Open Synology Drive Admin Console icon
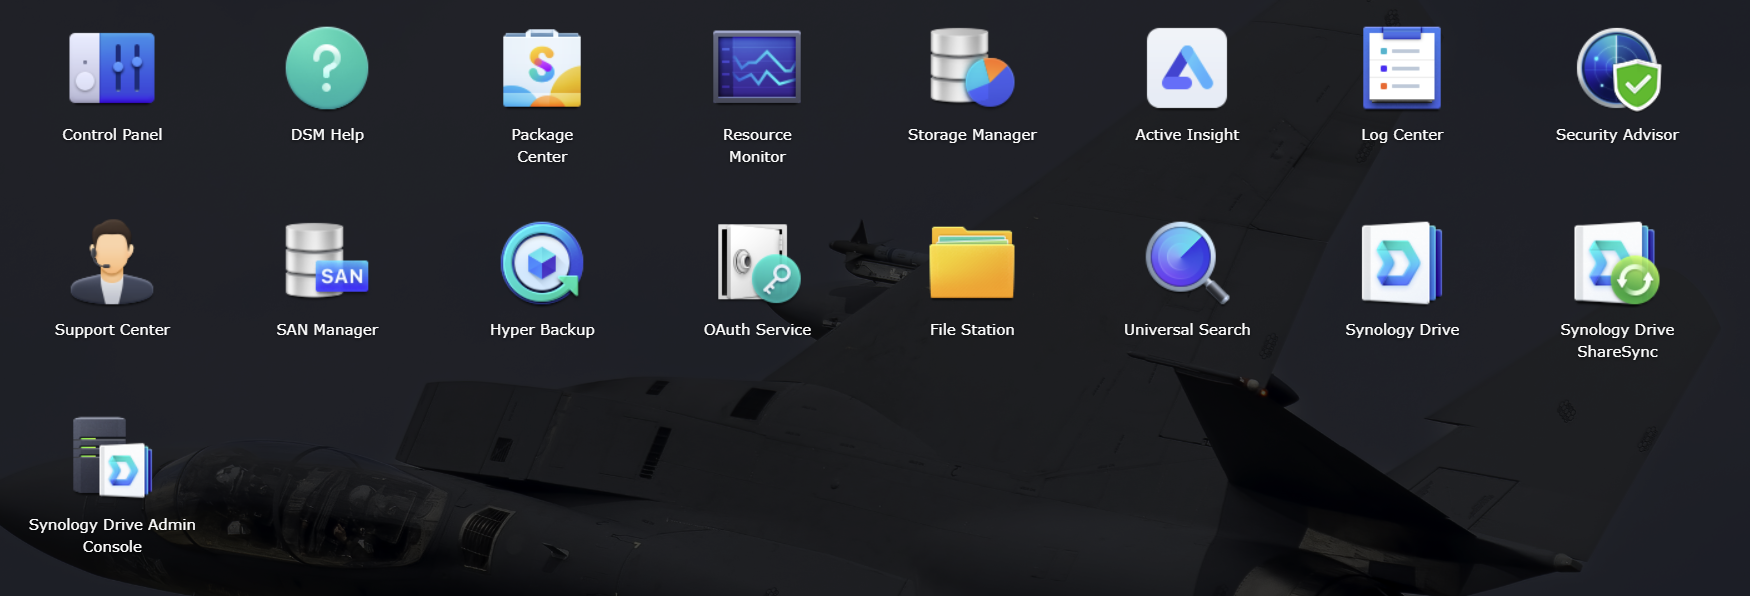1750x596 pixels. click(x=112, y=457)
